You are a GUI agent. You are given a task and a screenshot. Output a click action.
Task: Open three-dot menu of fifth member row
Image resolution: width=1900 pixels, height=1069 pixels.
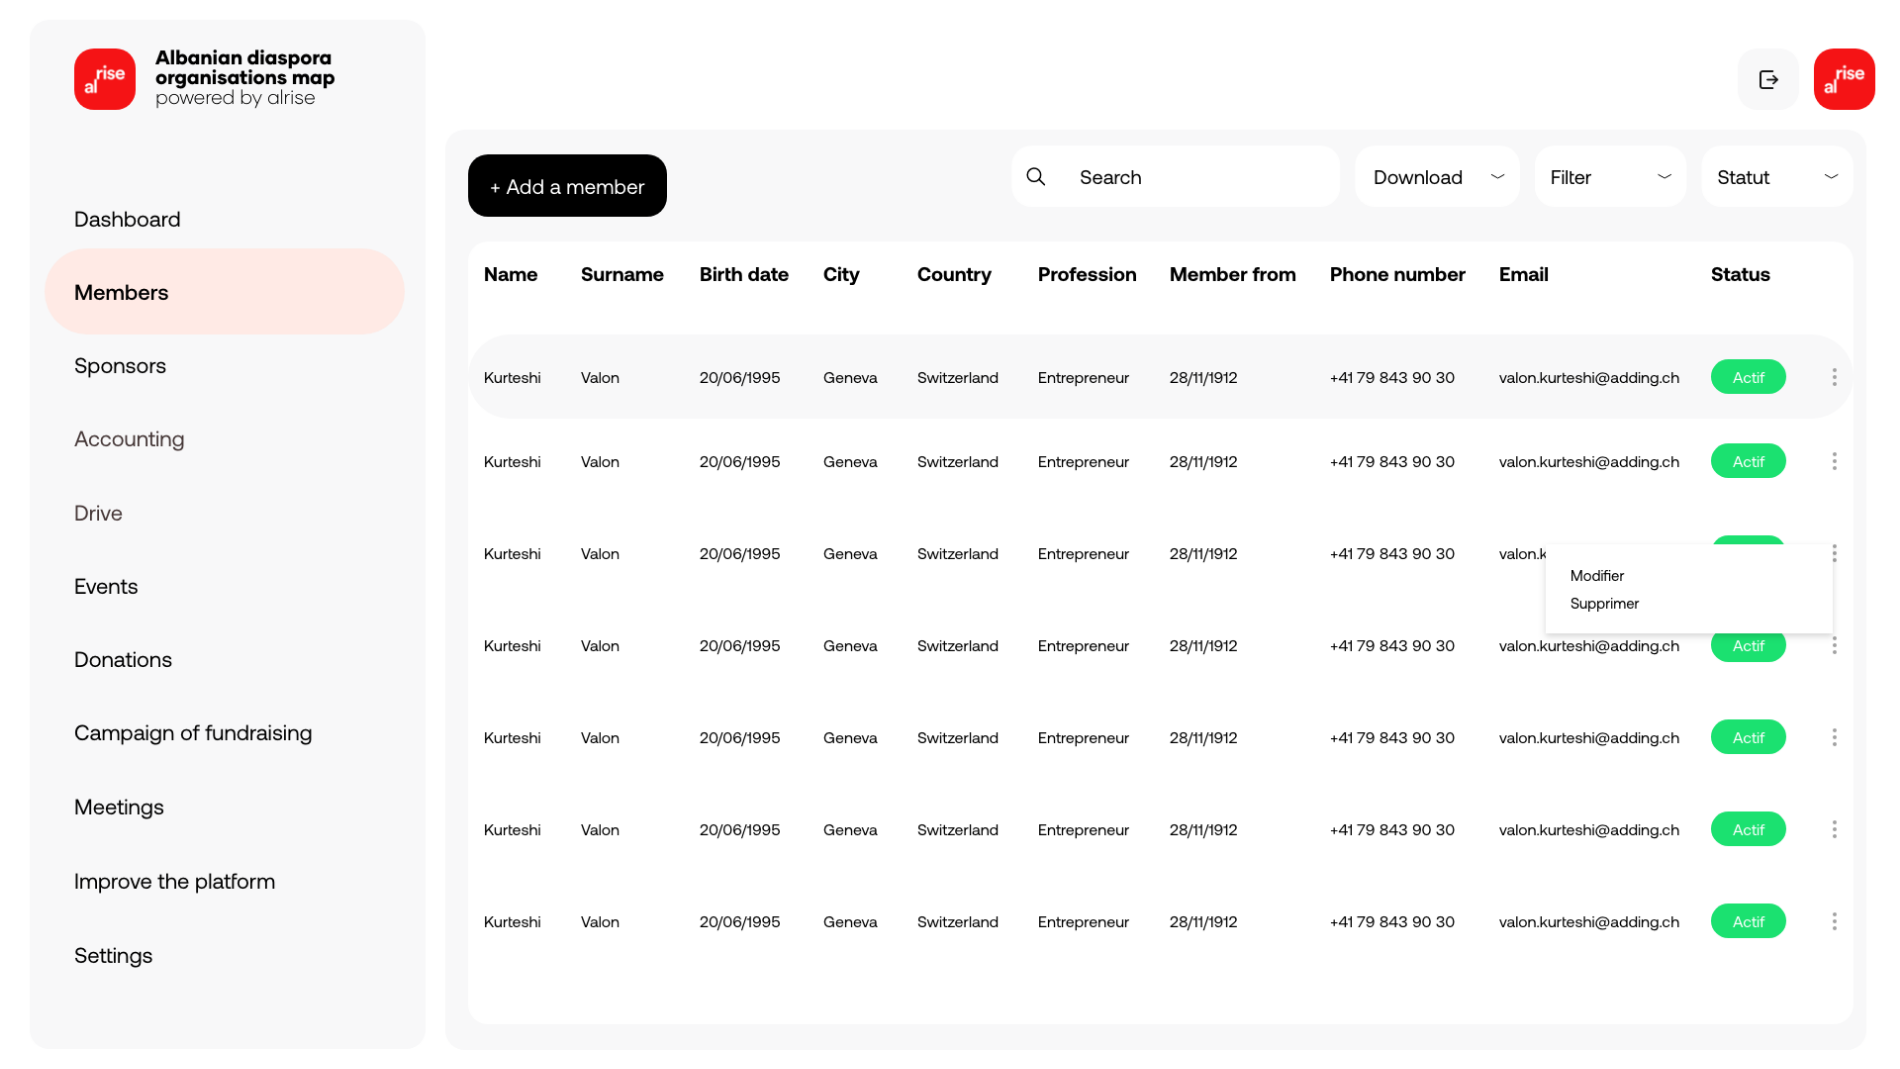tap(1833, 737)
